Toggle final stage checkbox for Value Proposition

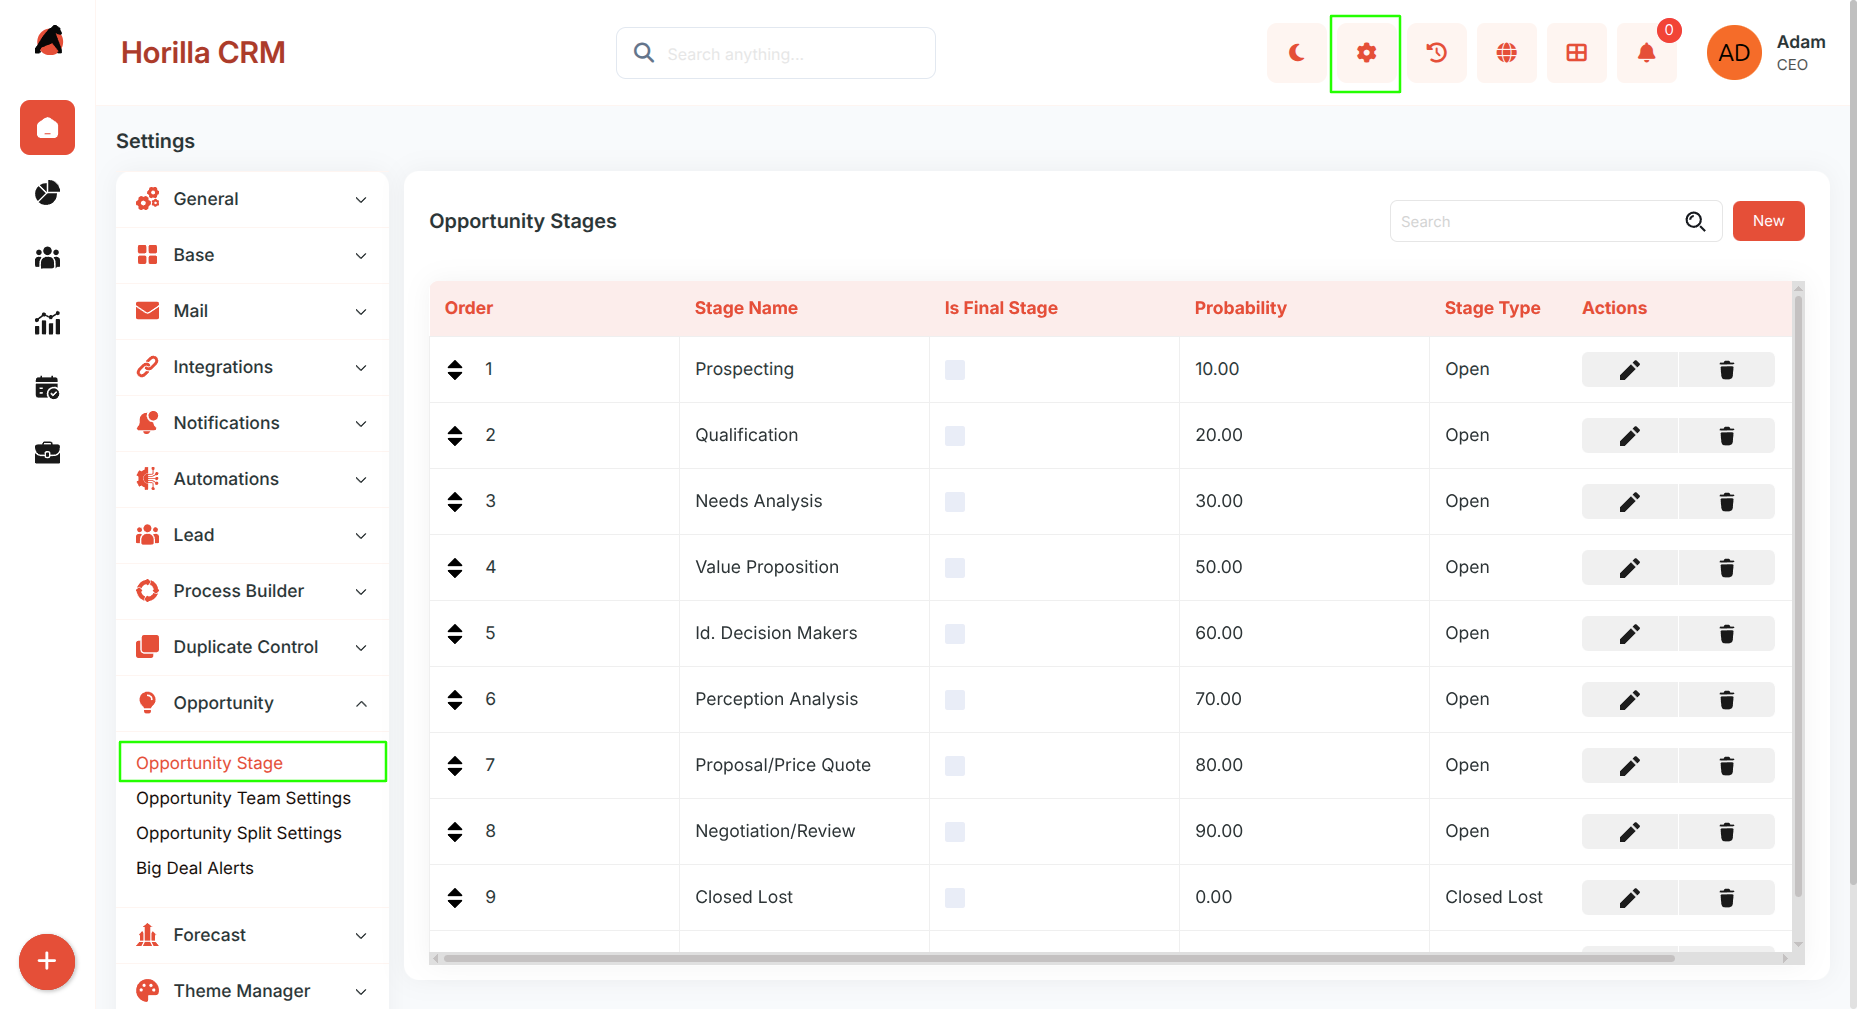tap(955, 568)
